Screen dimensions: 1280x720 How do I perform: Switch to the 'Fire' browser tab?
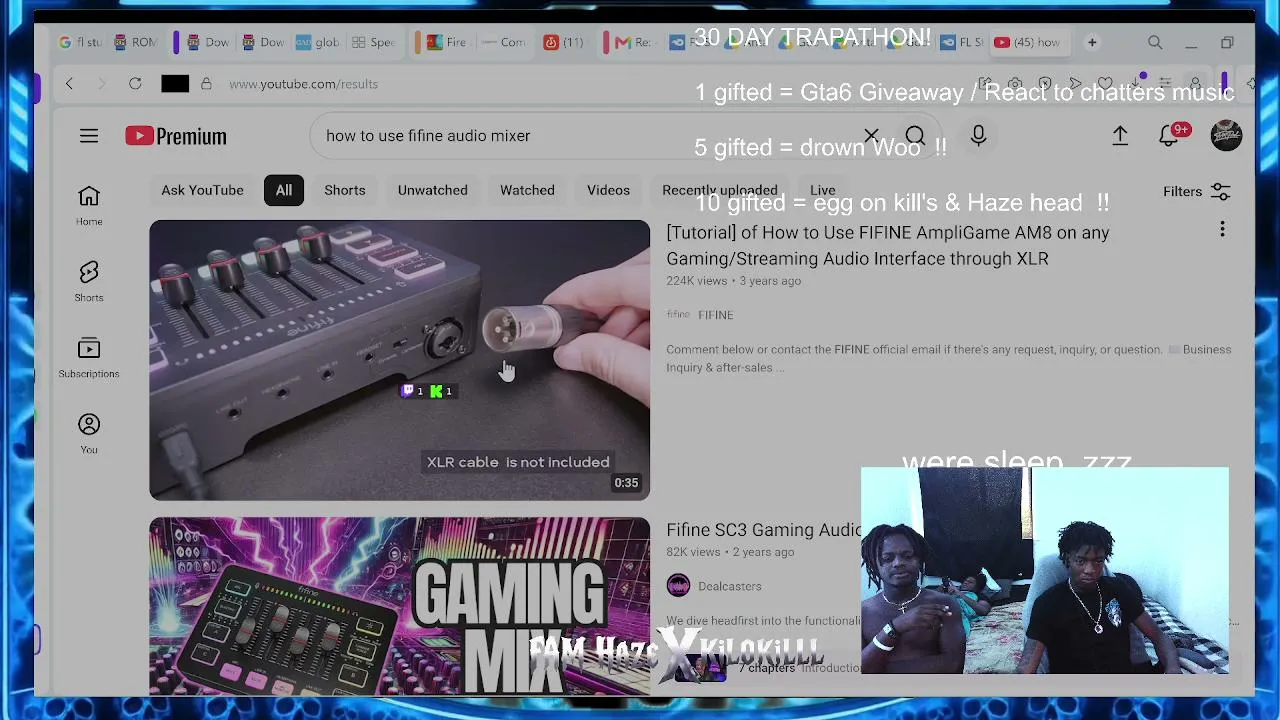coord(446,42)
